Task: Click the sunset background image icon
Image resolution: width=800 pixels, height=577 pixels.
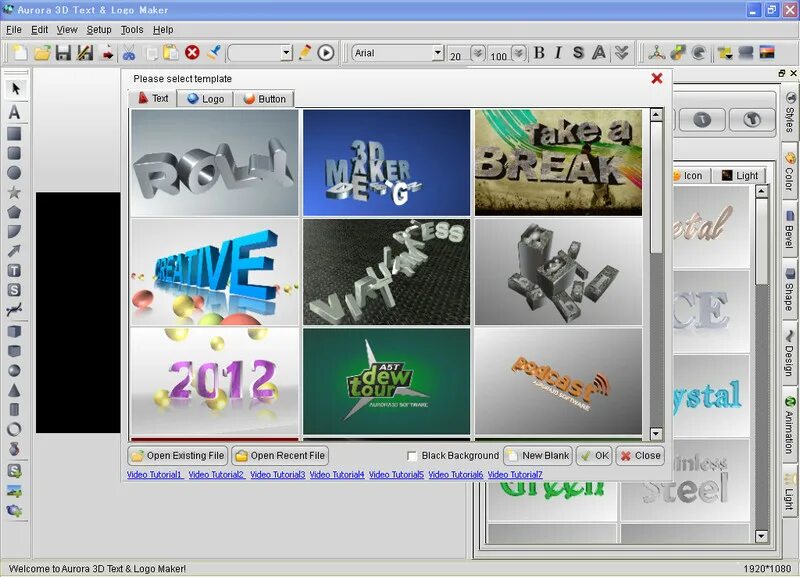Action: (x=767, y=52)
